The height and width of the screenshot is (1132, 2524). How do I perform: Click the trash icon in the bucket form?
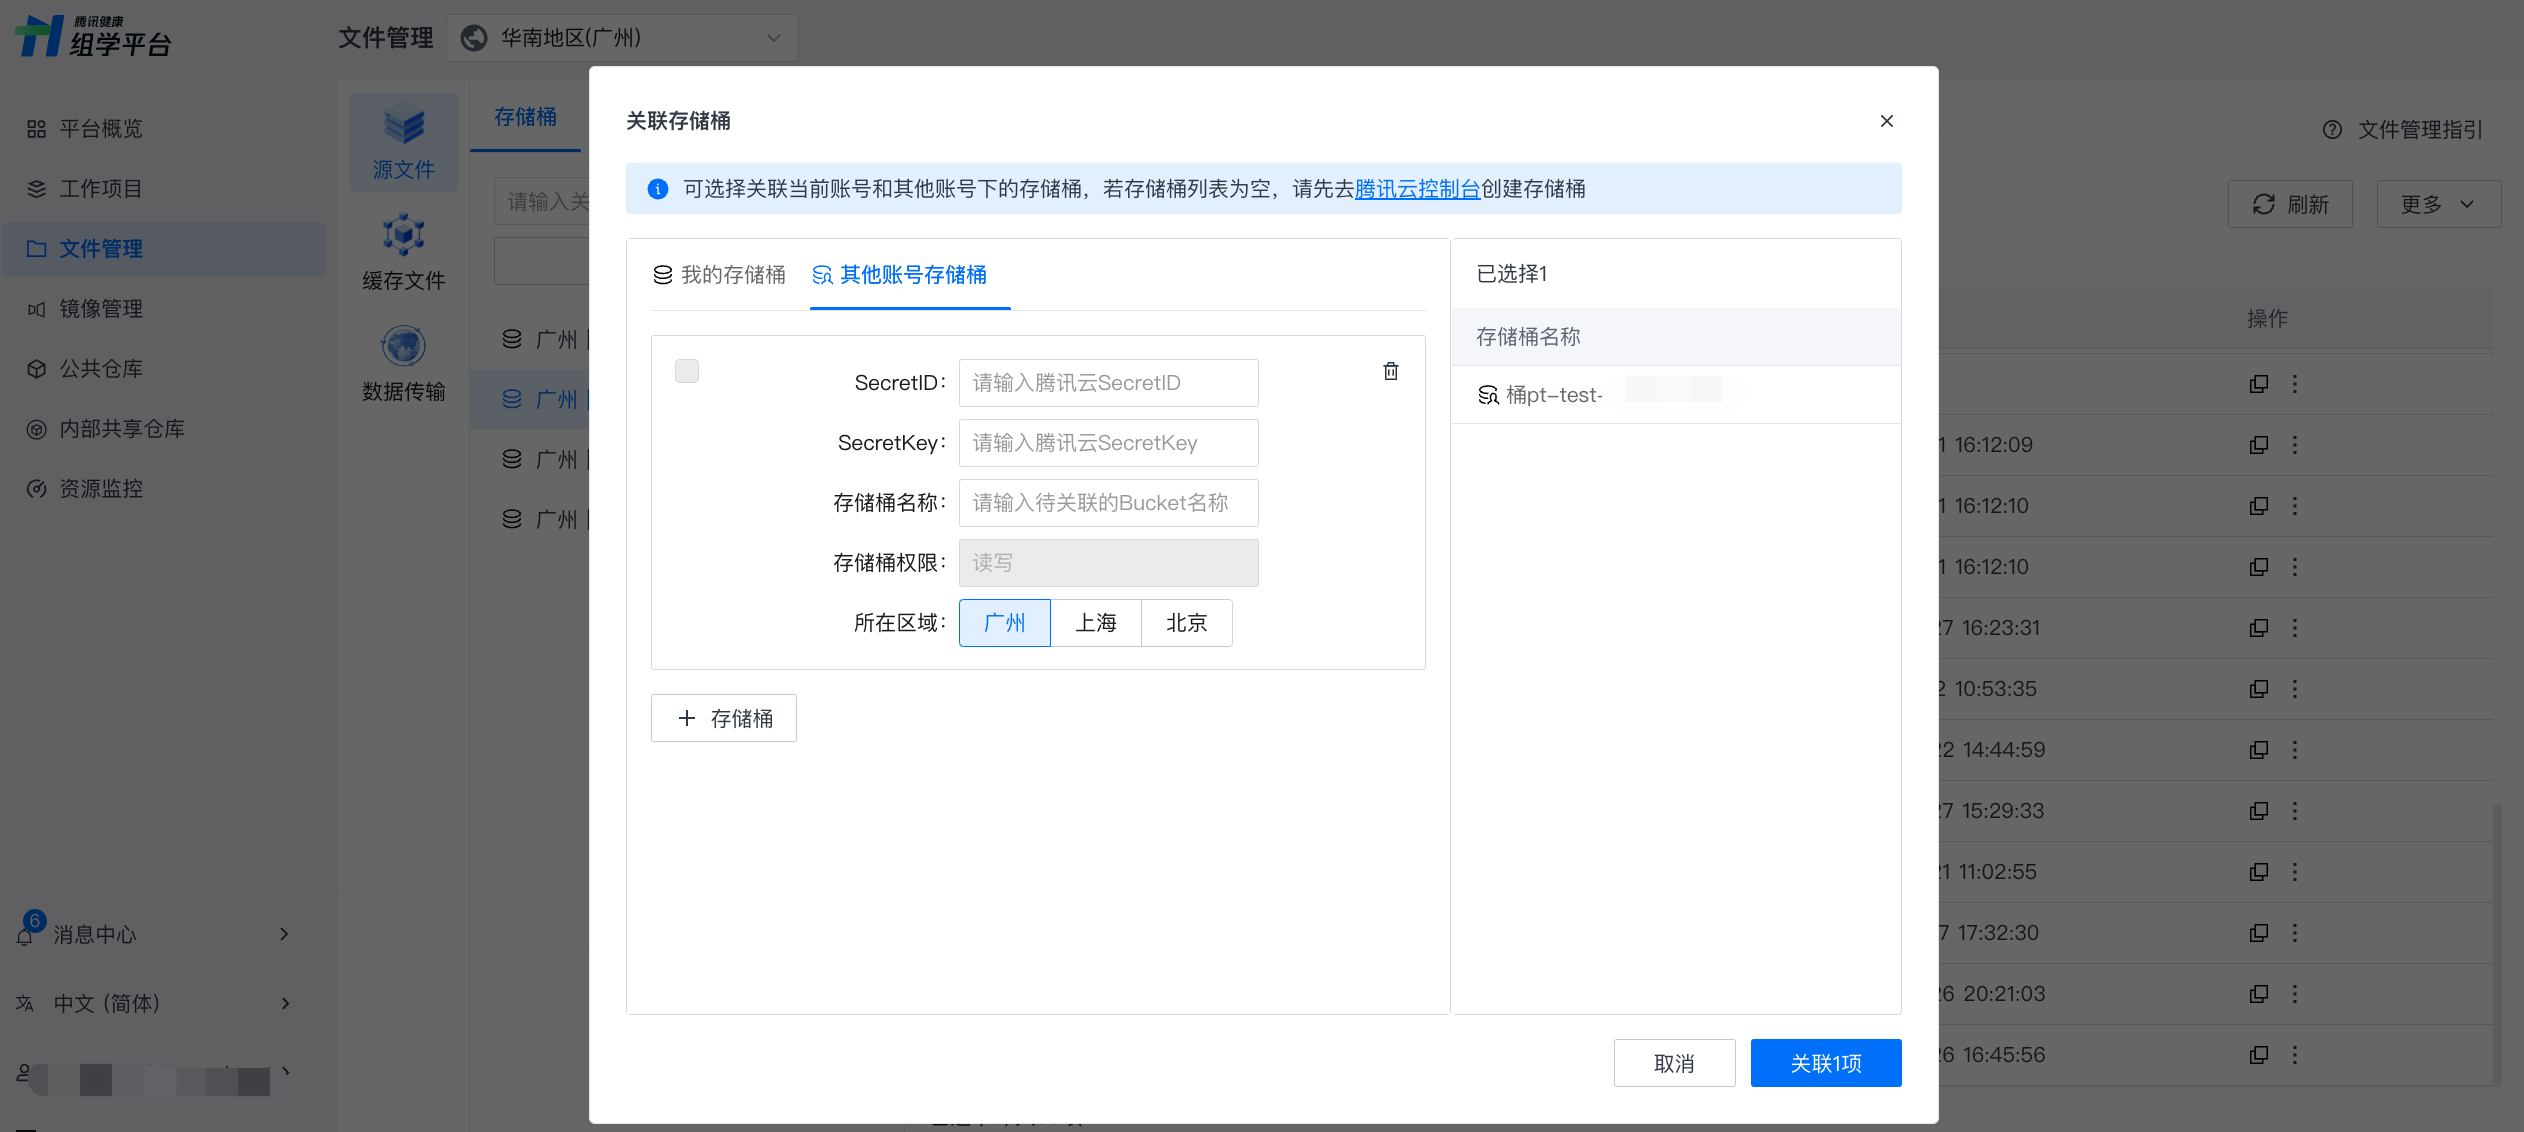1390,371
